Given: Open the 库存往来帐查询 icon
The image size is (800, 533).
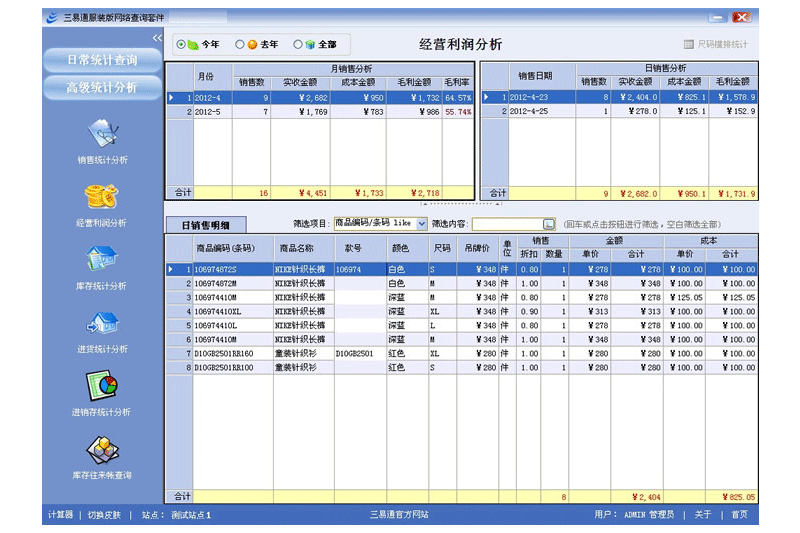Looking at the screenshot, I should [102, 450].
